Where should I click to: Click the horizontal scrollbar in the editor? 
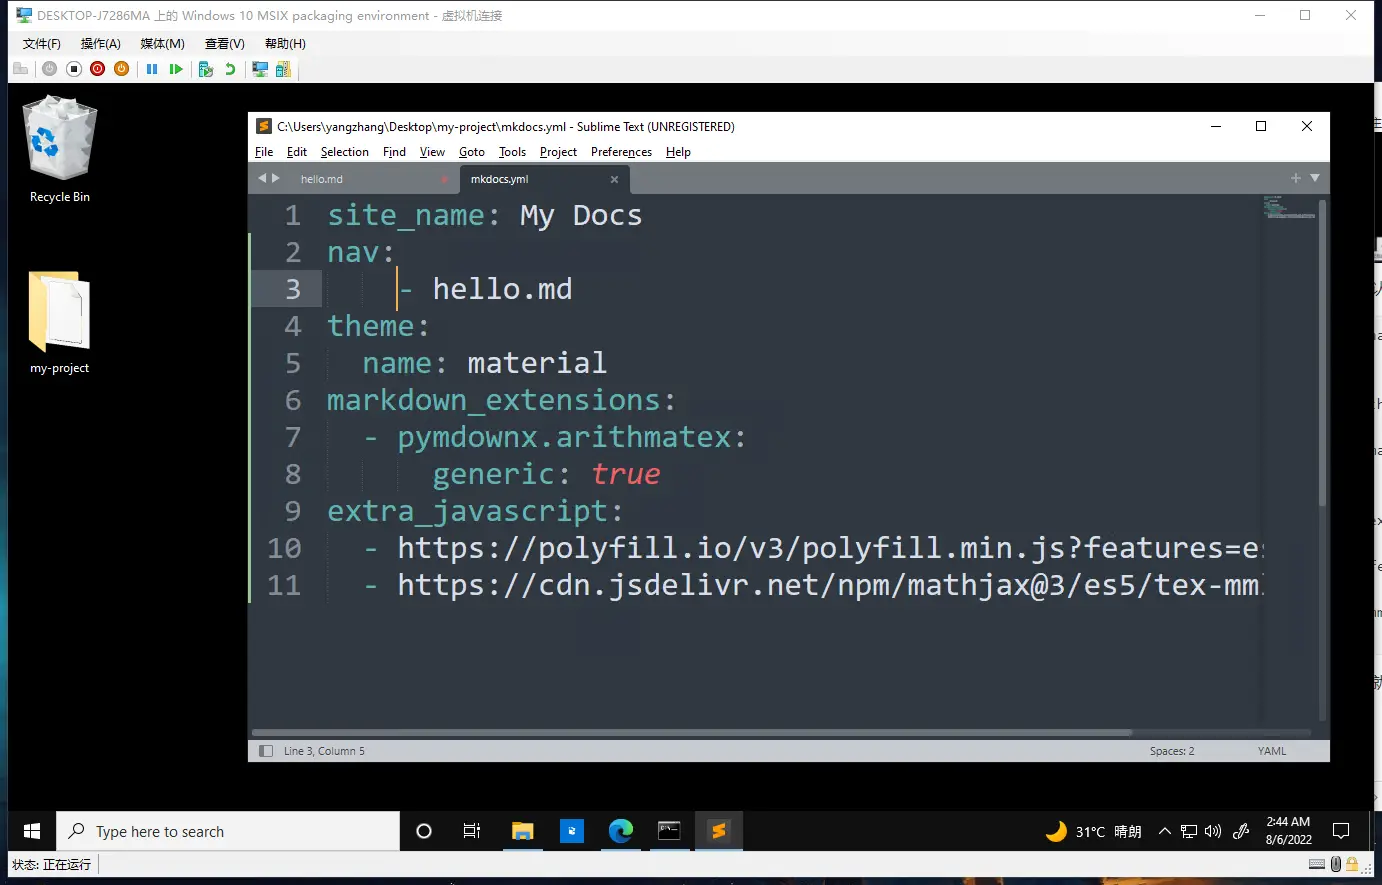[x=690, y=732]
